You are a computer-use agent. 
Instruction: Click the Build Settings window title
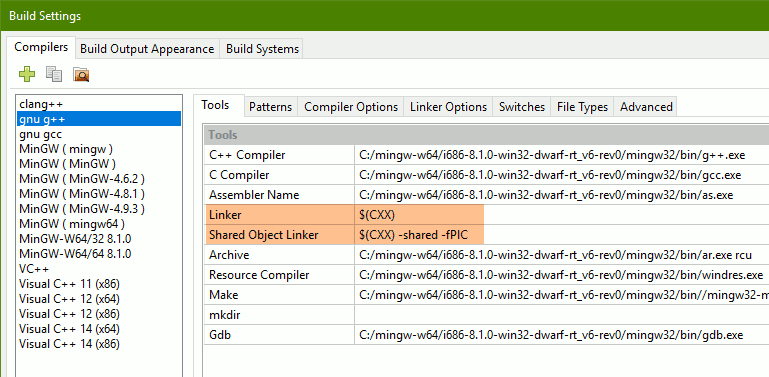[x=45, y=16]
